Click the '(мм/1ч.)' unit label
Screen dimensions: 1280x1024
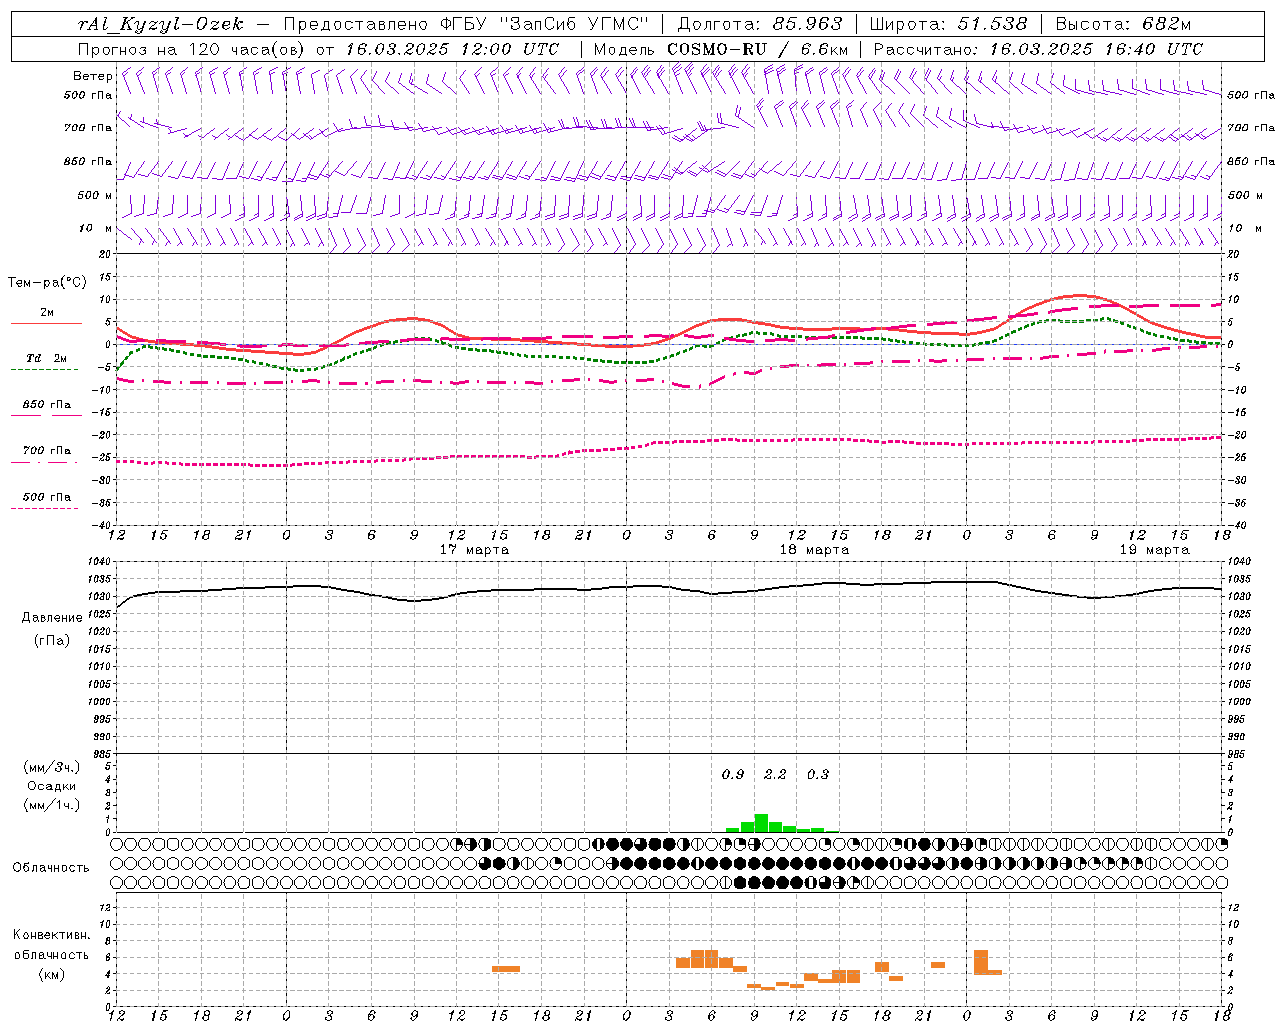click(52, 805)
